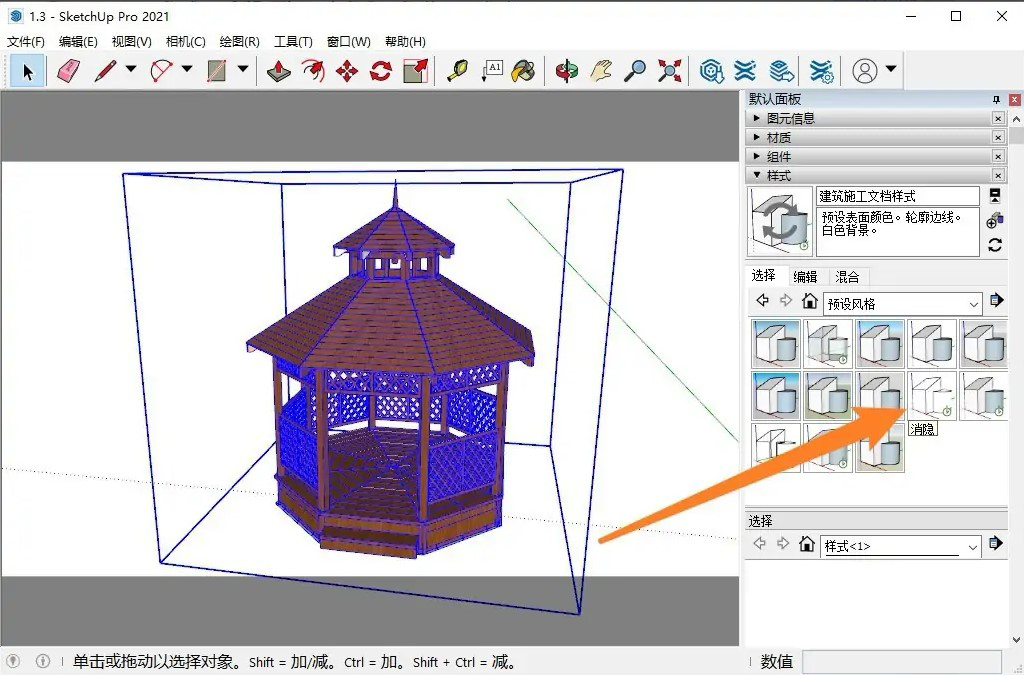This screenshot has height=675, width=1024.
Task: Select the Eraser tool
Action: [68, 71]
